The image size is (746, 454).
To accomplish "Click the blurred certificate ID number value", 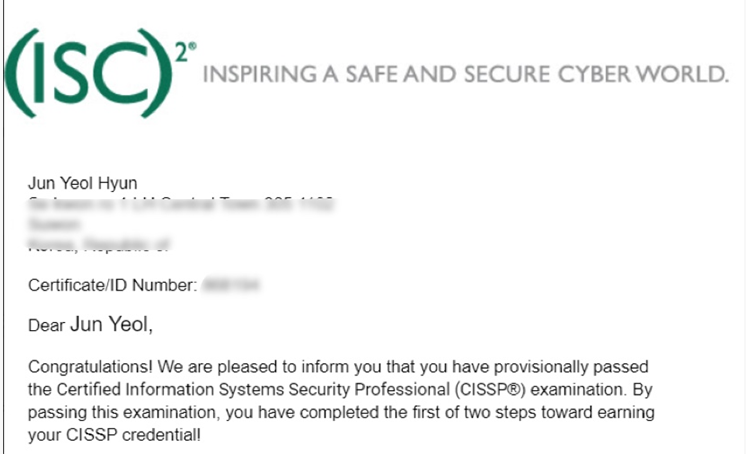I will 231,285.
